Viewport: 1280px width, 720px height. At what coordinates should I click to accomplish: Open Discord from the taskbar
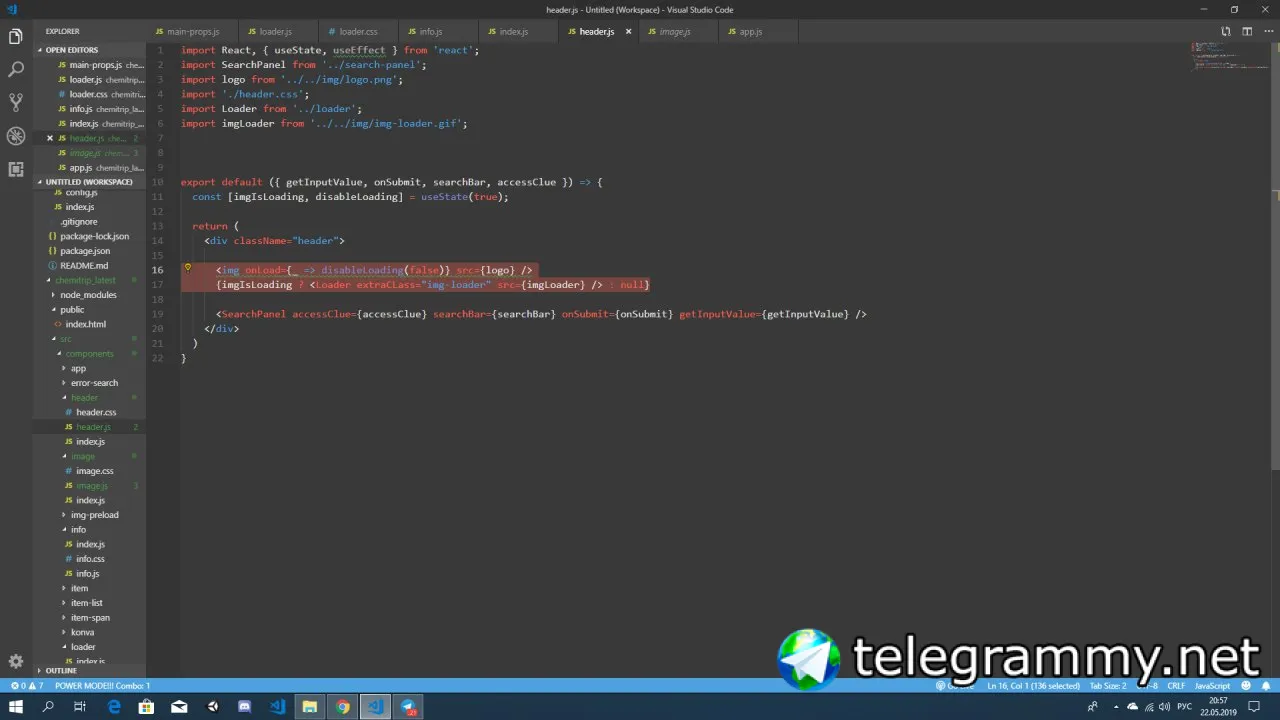click(x=245, y=707)
